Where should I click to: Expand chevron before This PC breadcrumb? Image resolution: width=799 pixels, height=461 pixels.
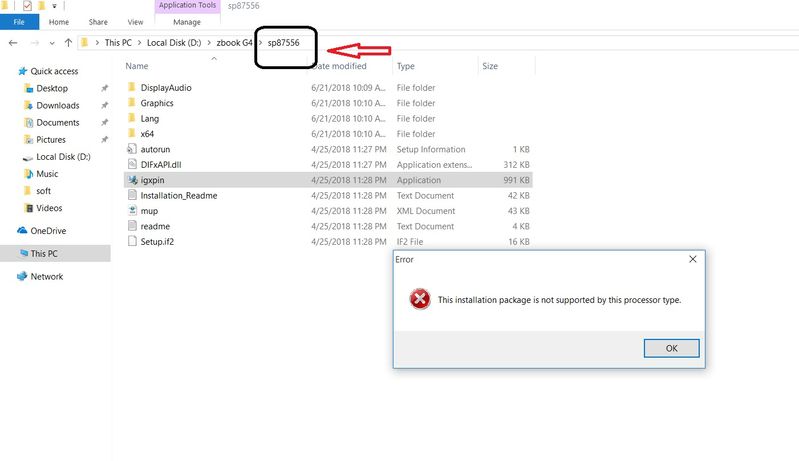coord(97,43)
